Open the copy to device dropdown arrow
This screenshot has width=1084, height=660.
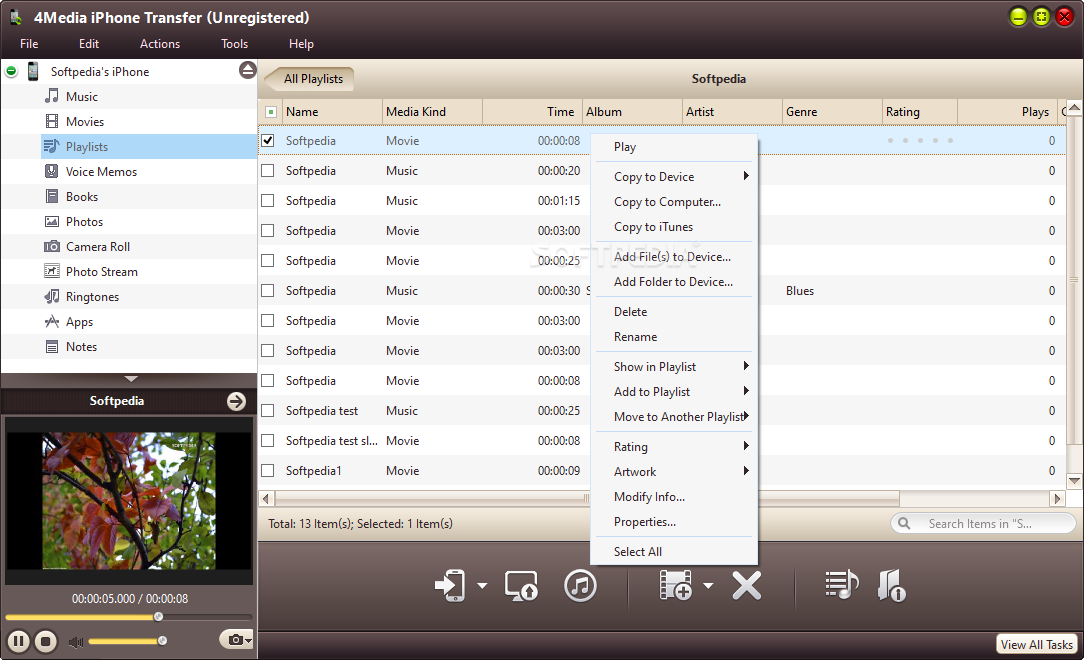[x=482, y=586]
